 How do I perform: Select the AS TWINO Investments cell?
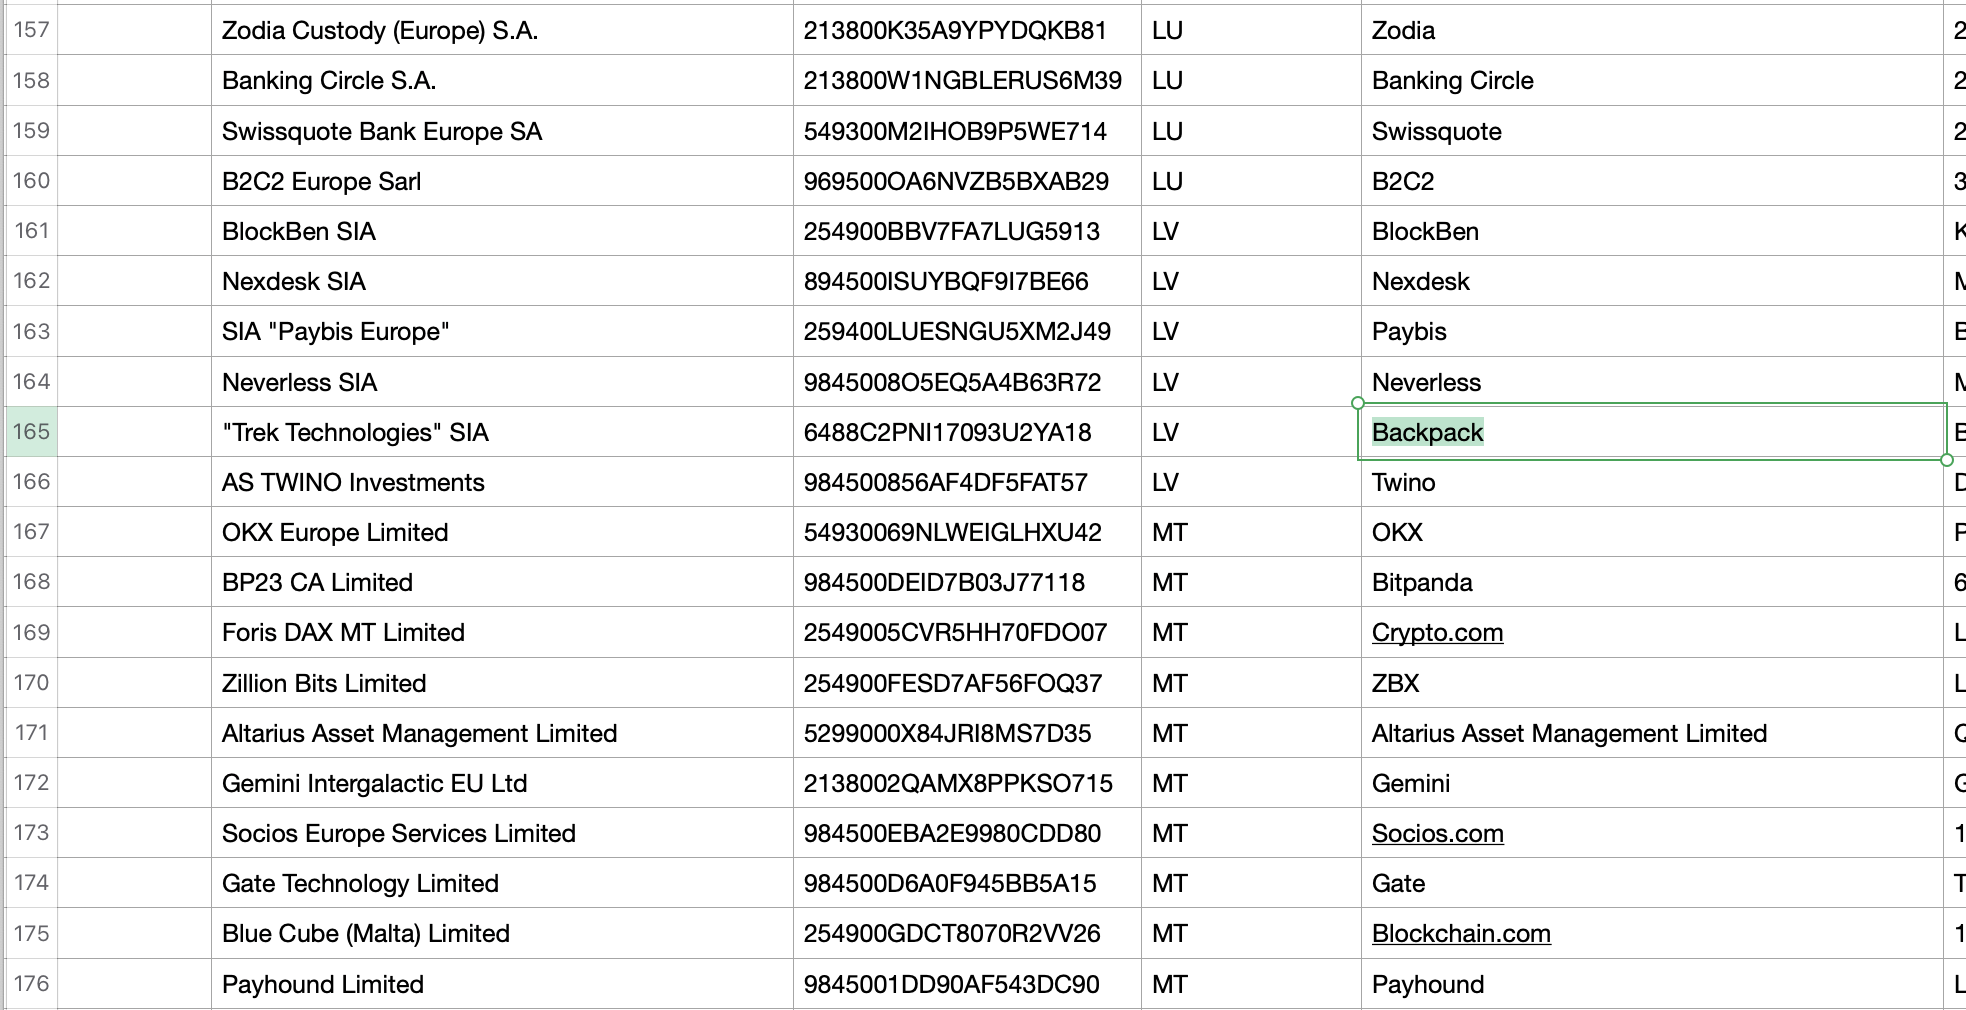pyautogui.click(x=502, y=482)
